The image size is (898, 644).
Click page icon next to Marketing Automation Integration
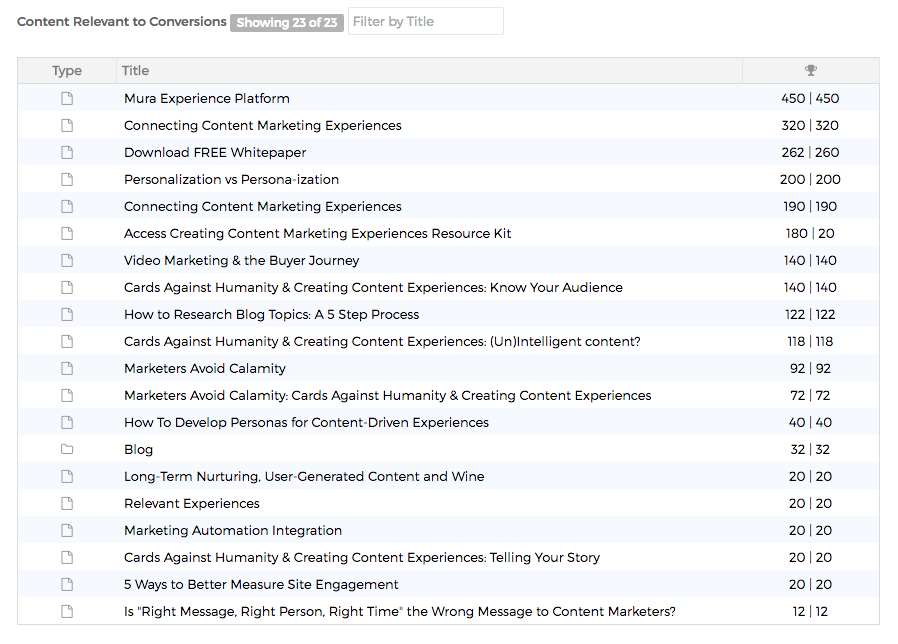(x=67, y=531)
